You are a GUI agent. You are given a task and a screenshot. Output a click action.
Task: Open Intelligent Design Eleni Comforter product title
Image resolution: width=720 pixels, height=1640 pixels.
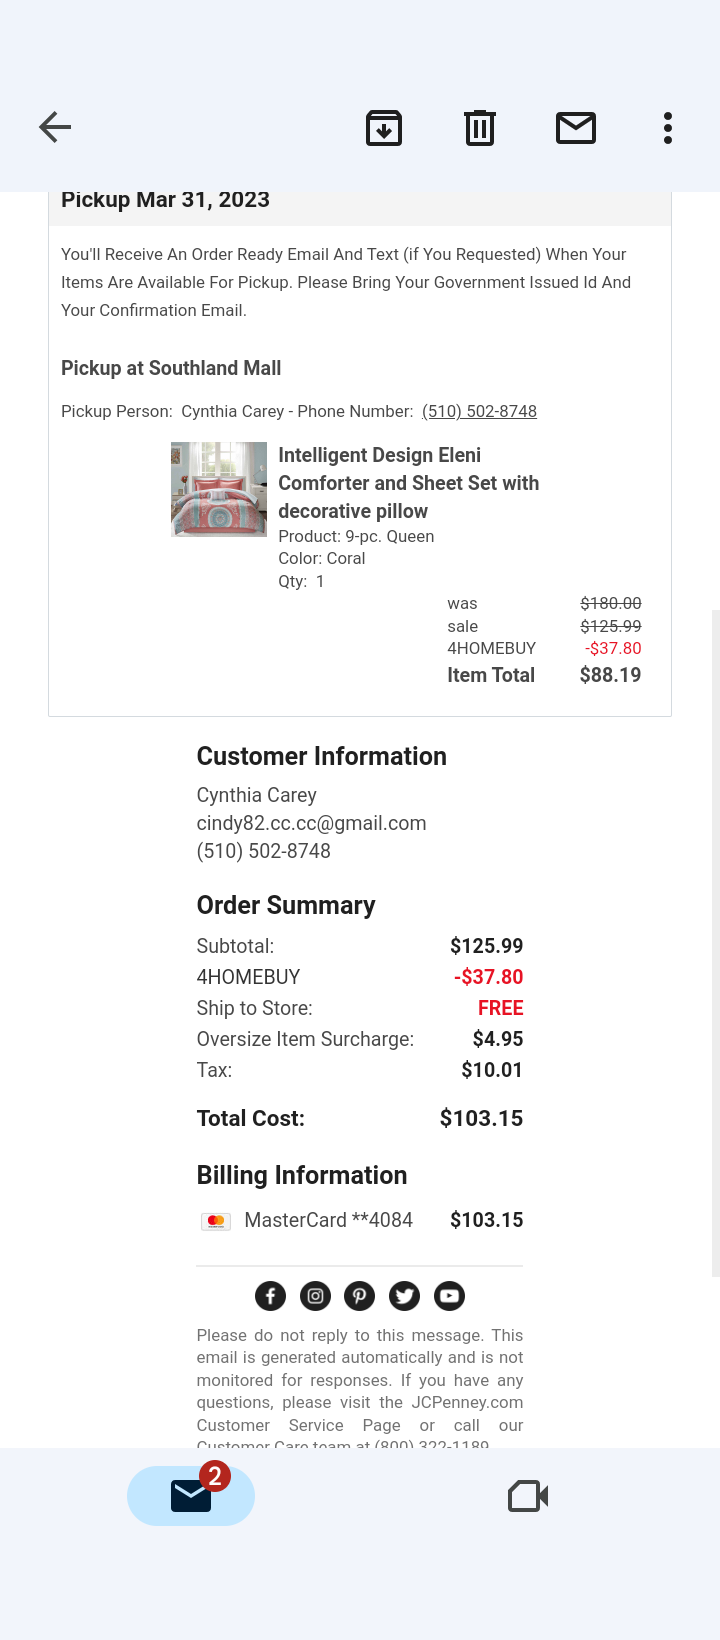click(408, 483)
